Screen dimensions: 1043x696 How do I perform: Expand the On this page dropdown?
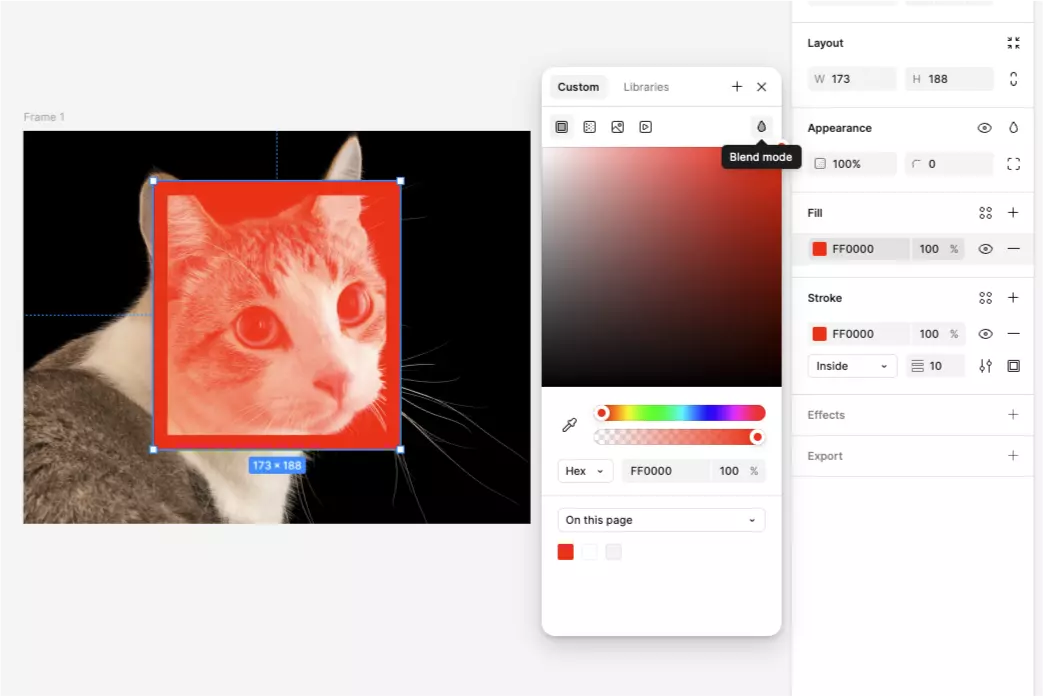point(661,520)
